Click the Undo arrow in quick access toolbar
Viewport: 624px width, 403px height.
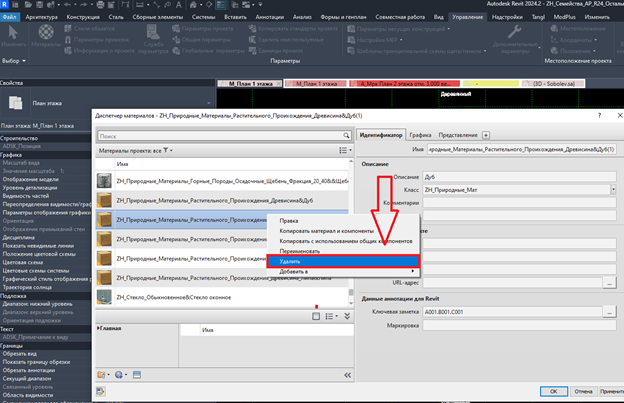point(67,5)
